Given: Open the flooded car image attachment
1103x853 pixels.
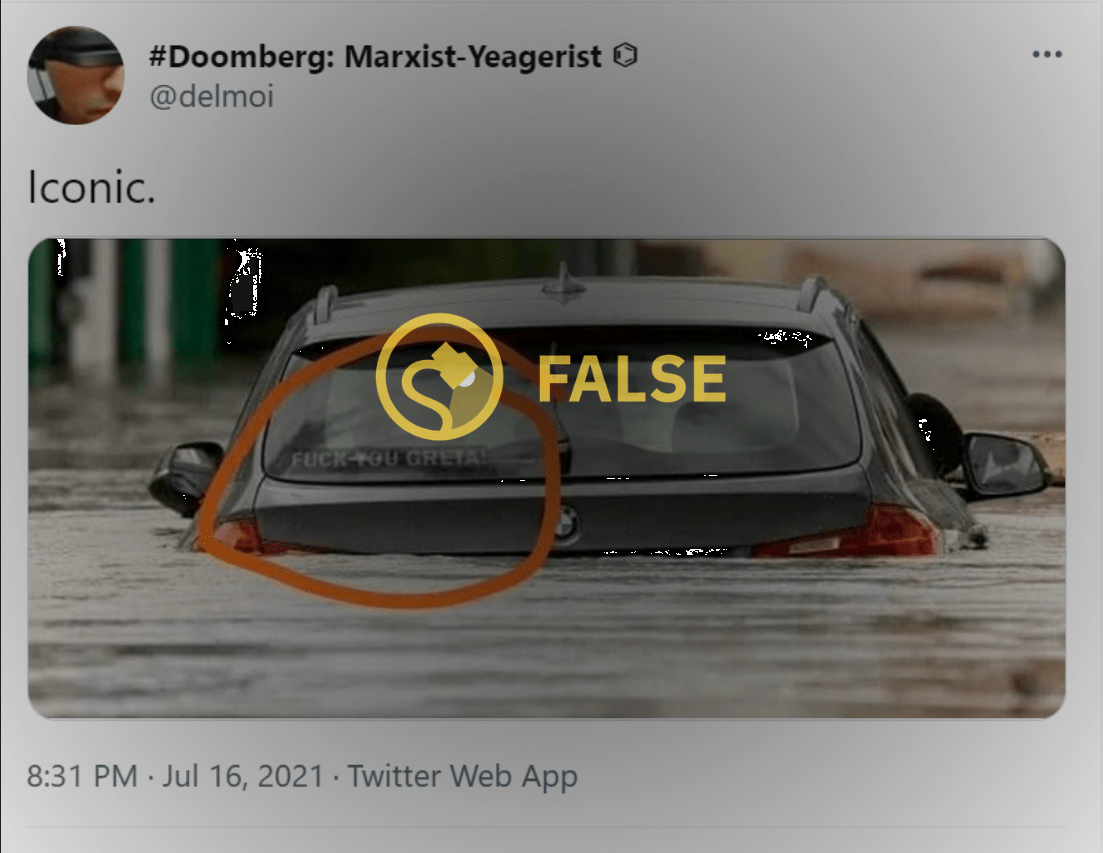Looking at the screenshot, I should (x=547, y=478).
